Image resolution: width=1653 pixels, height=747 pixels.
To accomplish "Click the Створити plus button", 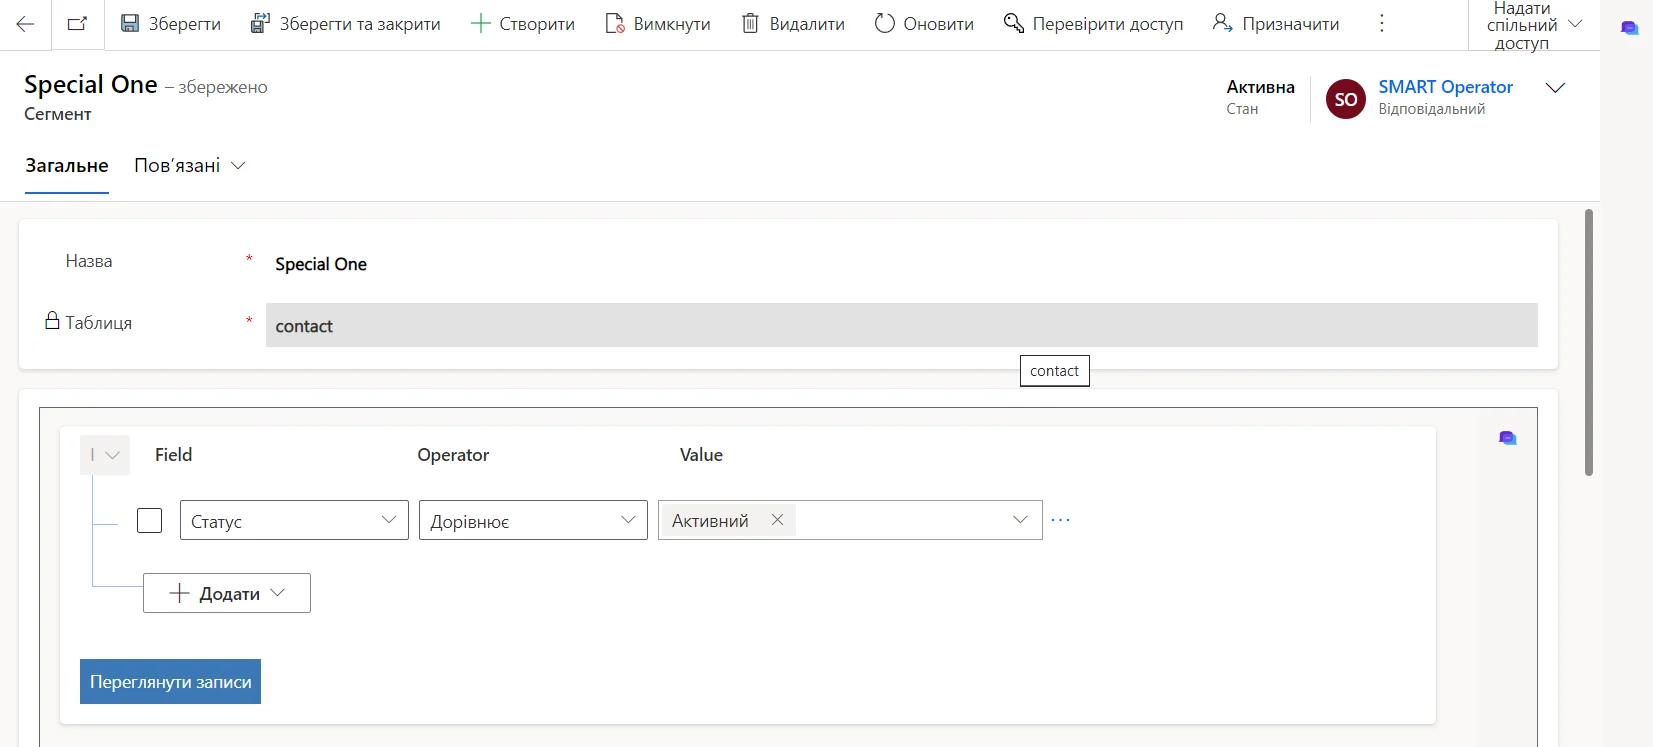I will pos(523,24).
